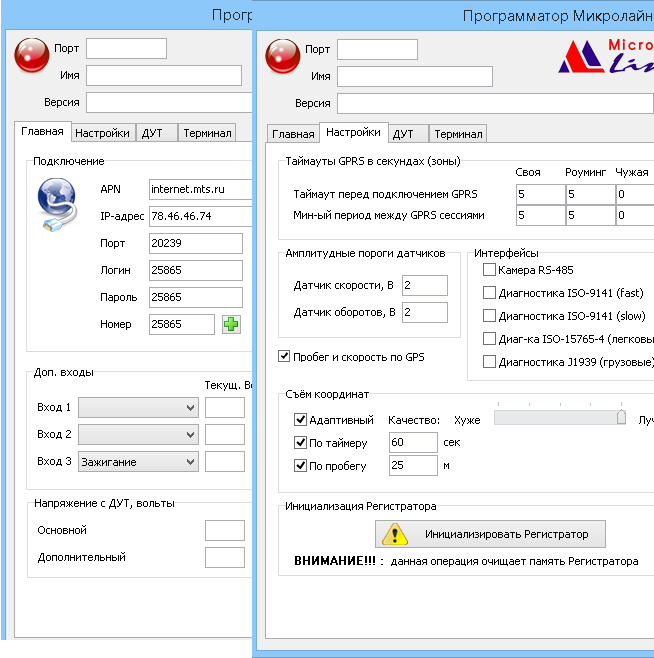This screenshot has width=654, height=658.
Task: Open the Вход 1 dropdown
Action: click(138, 407)
